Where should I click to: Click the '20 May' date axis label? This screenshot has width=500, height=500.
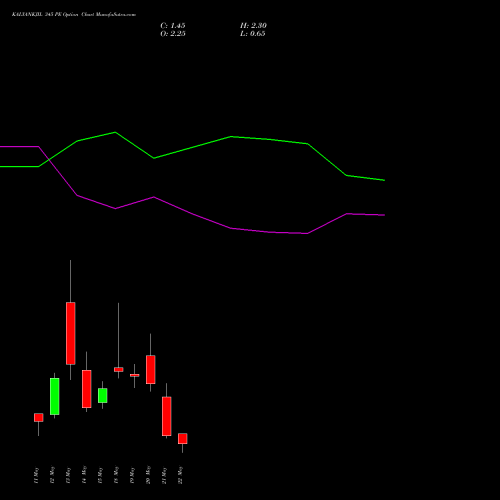click(x=148, y=475)
